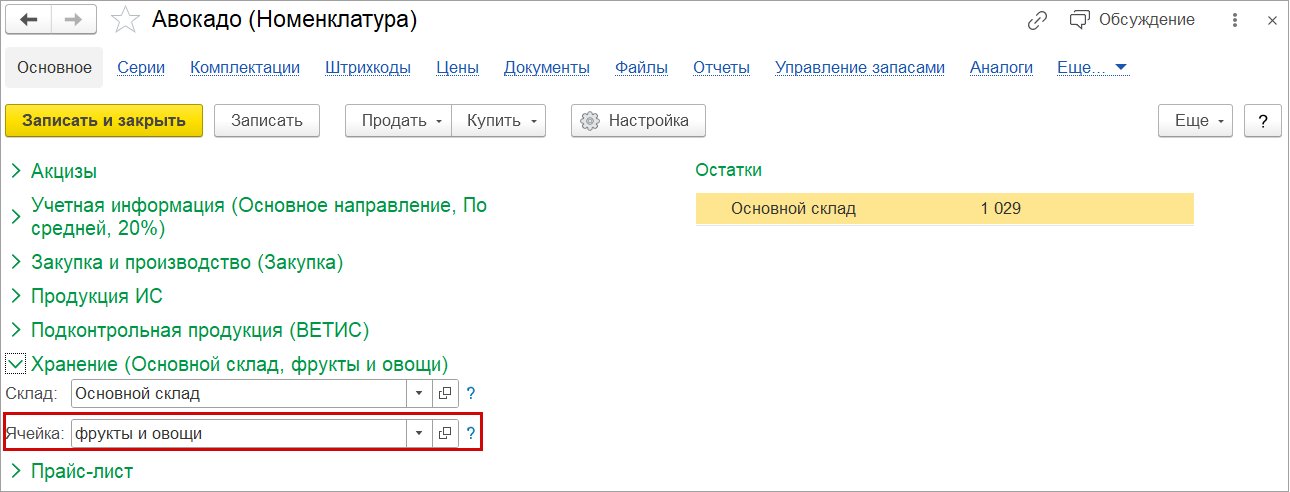
Task: Click the back navigation arrow
Action: point(29,20)
